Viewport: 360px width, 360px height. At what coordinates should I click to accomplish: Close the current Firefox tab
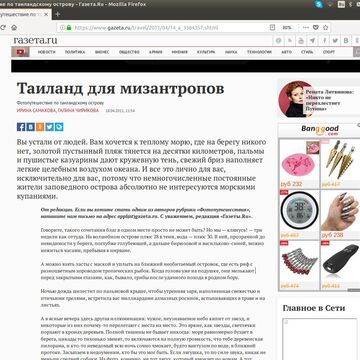point(46,14)
